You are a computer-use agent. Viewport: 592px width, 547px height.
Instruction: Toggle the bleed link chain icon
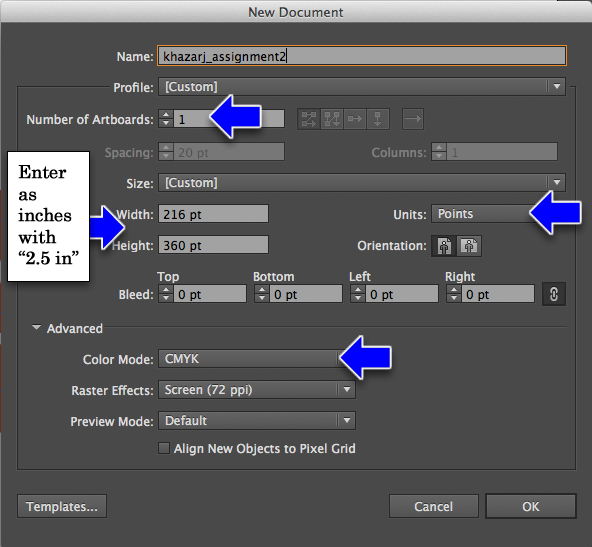(x=554, y=294)
